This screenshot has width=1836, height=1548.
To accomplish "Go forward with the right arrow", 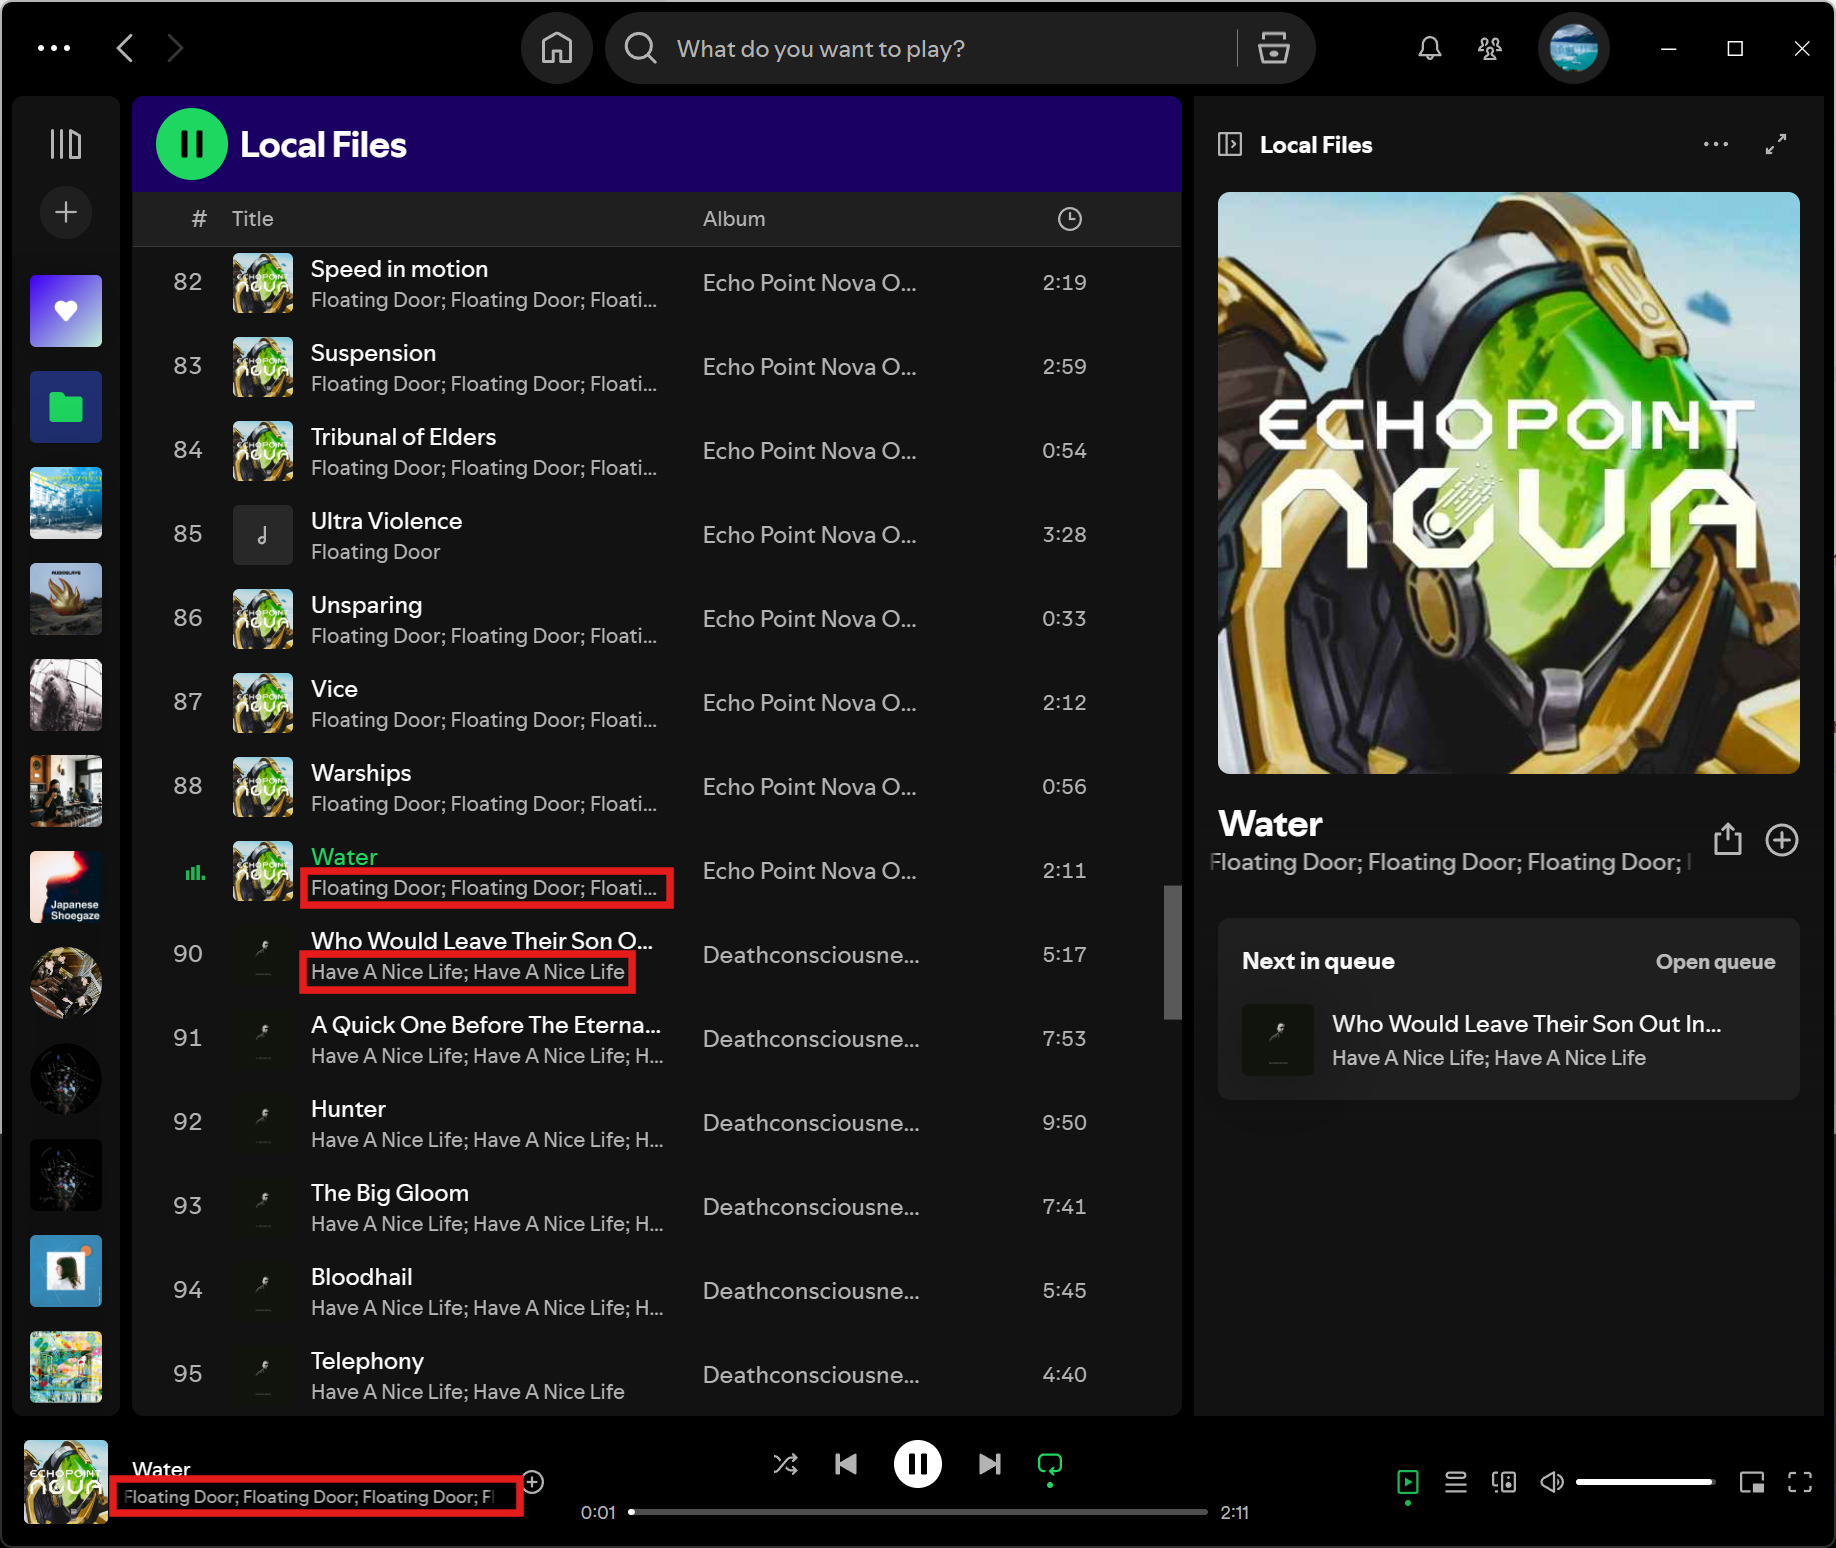I will (x=175, y=48).
